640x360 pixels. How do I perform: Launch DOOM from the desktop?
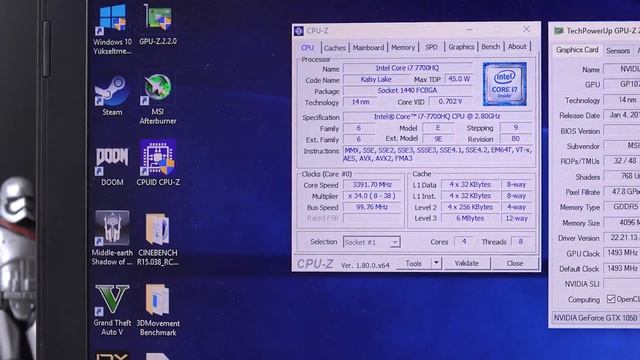coord(112,167)
